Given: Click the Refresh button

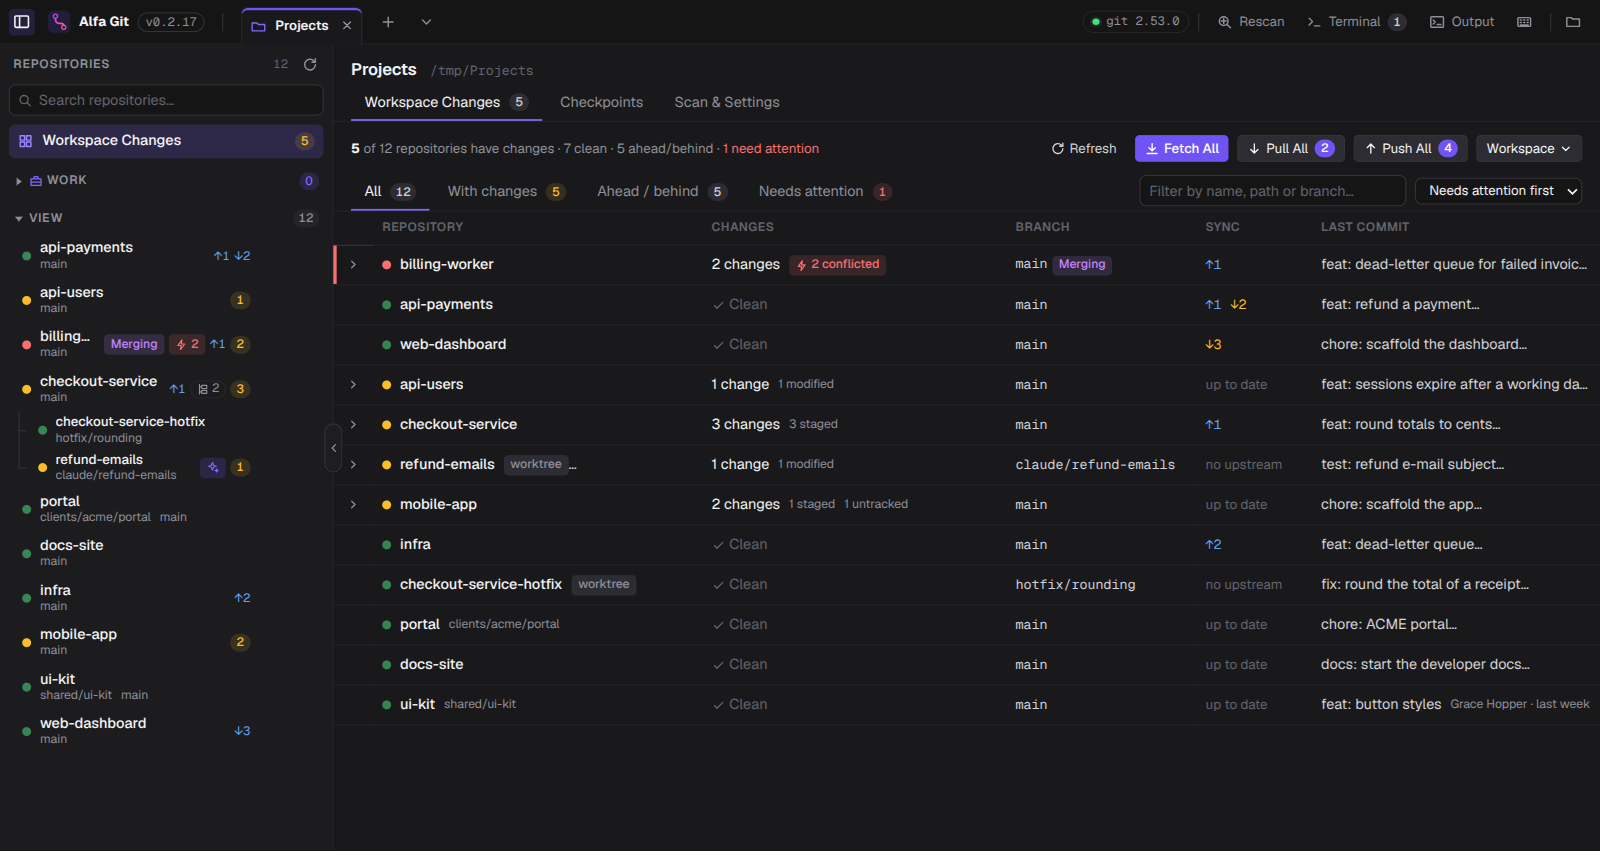Looking at the screenshot, I should tap(1084, 149).
